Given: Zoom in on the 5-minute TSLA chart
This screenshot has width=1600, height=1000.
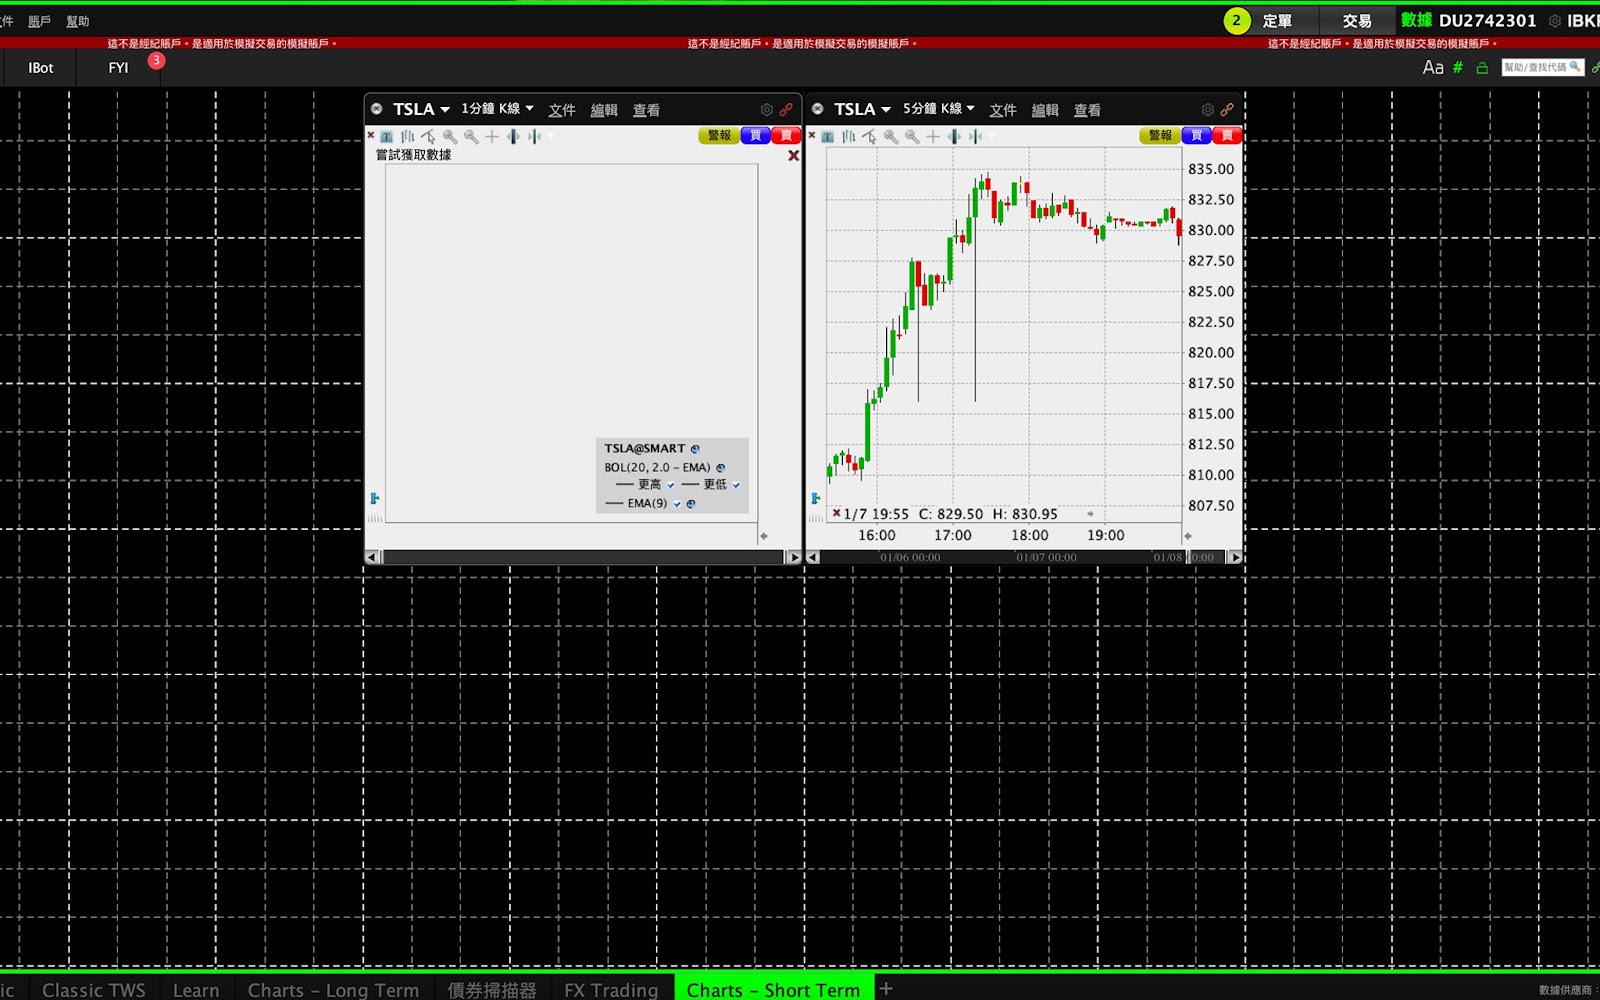Looking at the screenshot, I should click(x=891, y=137).
